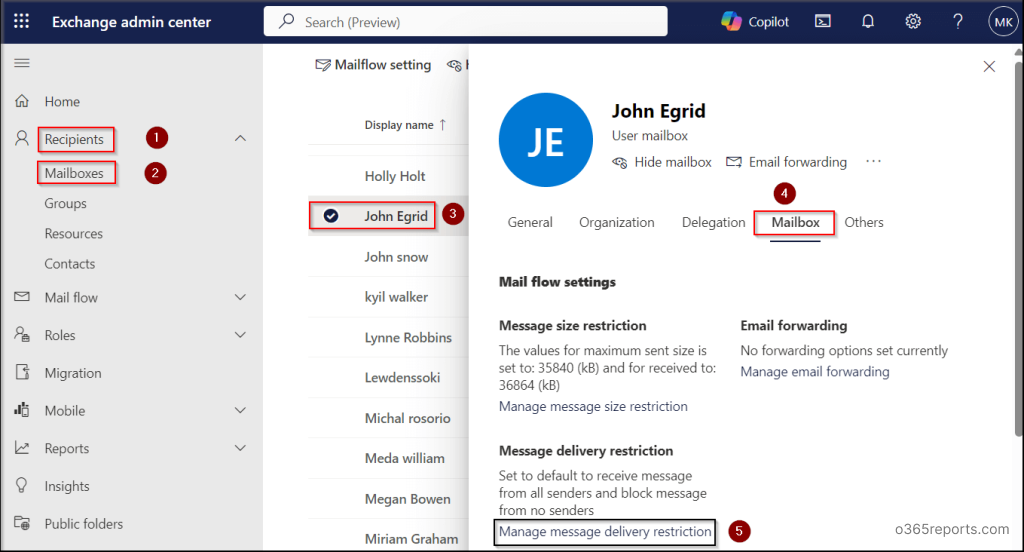This screenshot has height=552, width=1024.
Task: Click the Mobile icon in sidebar
Action: tap(22, 410)
